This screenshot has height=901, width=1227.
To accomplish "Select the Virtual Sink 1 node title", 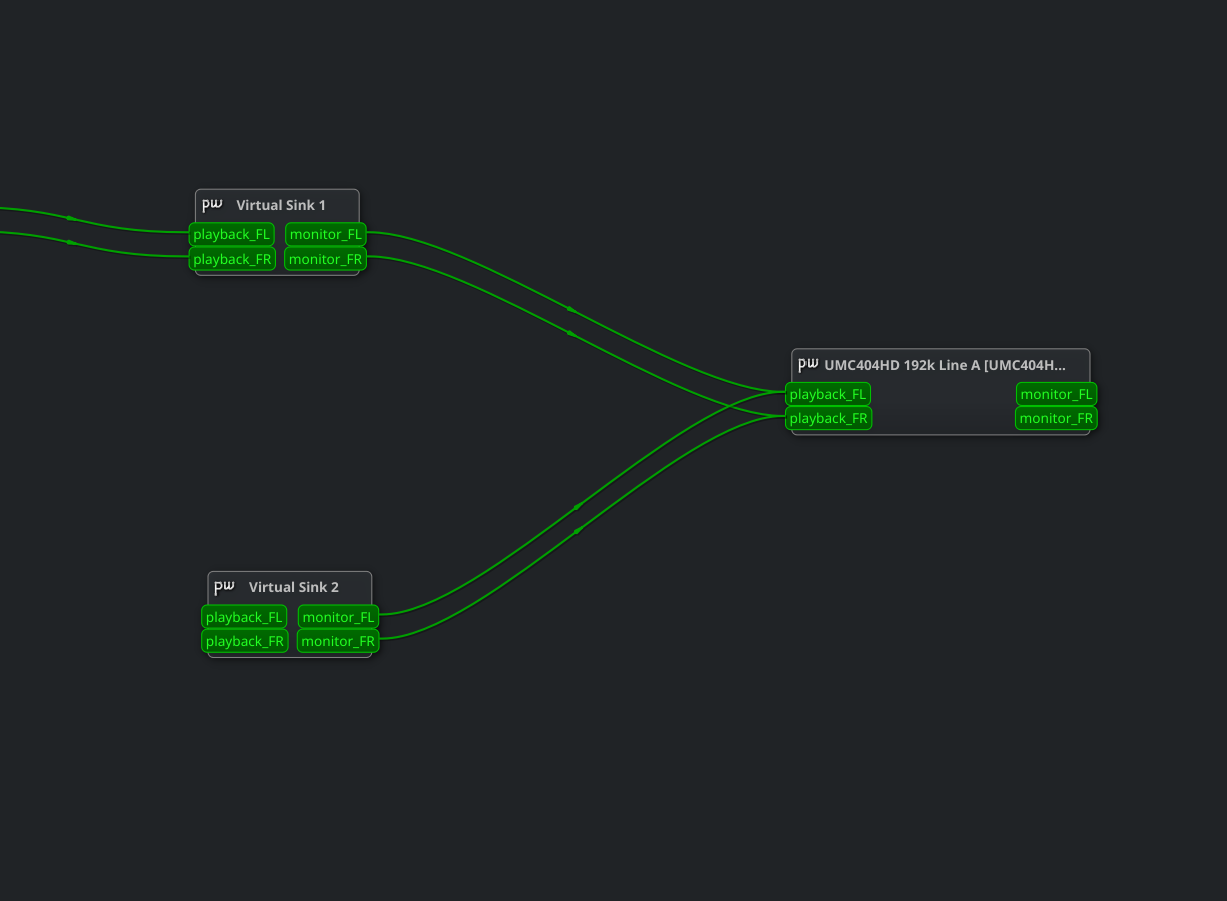I will coord(281,205).
